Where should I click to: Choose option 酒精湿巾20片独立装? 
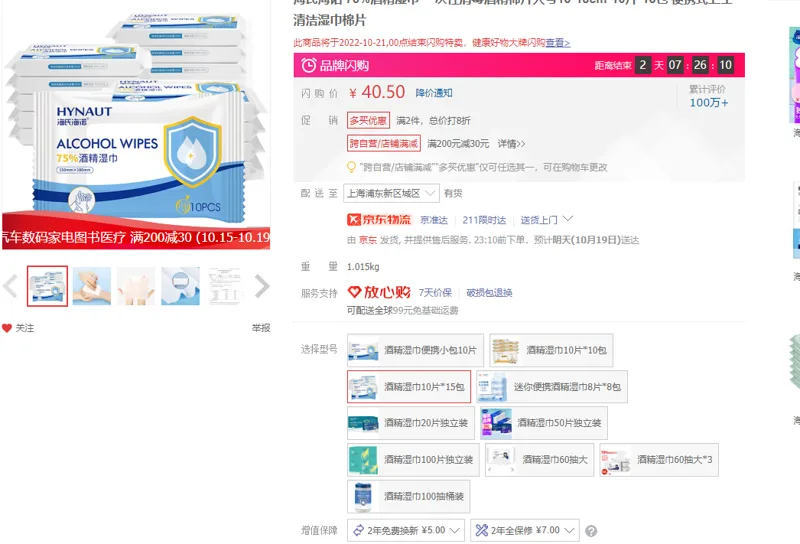tap(411, 423)
